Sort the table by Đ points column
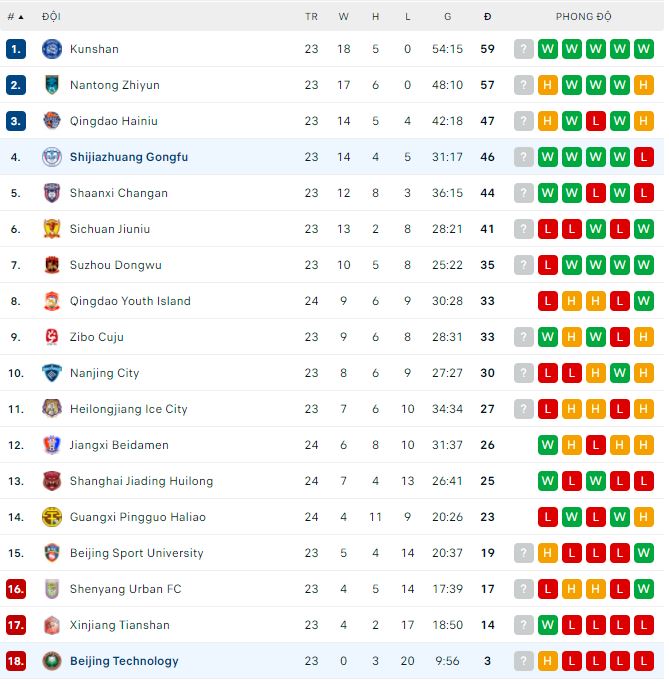This screenshot has height=684, width=669. pyautogui.click(x=487, y=17)
